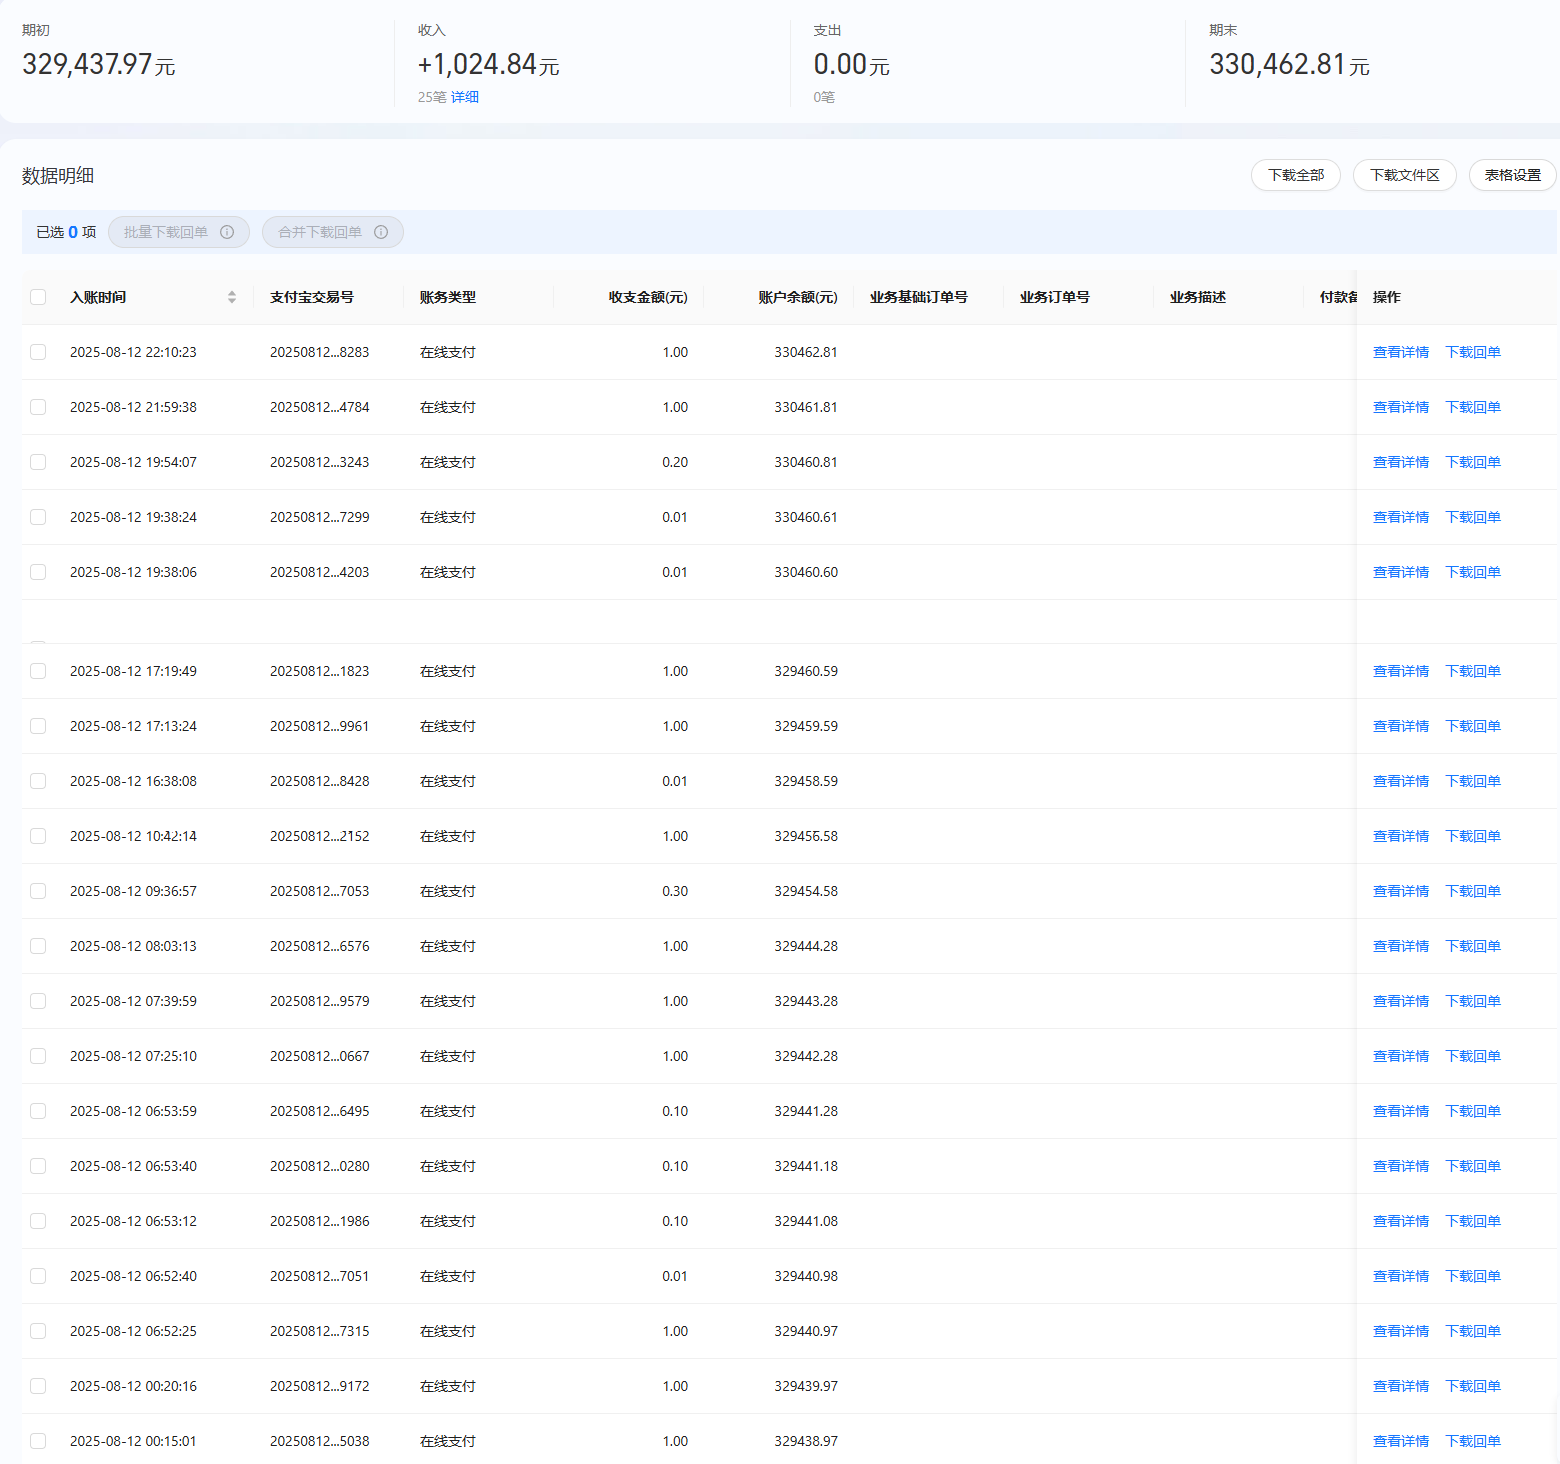Download receipt for transaction 20250812...4203
The width and height of the screenshot is (1560, 1464).
click(x=1473, y=572)
